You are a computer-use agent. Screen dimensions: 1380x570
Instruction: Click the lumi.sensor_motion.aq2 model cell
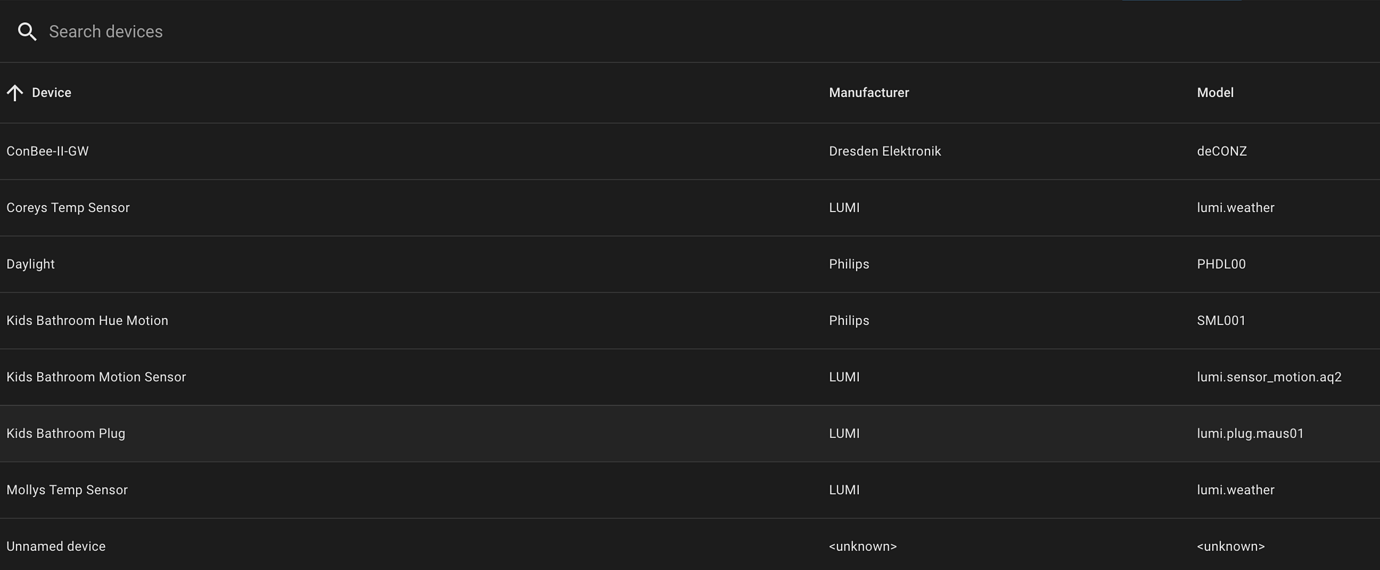(1268, 377)
